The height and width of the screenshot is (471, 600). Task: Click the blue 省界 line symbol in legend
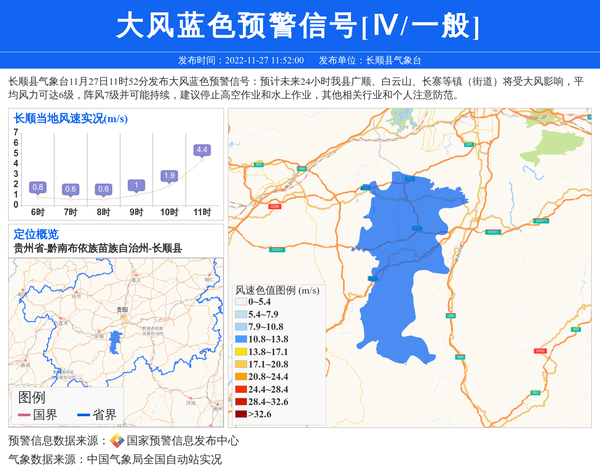(x=83, y=415)
